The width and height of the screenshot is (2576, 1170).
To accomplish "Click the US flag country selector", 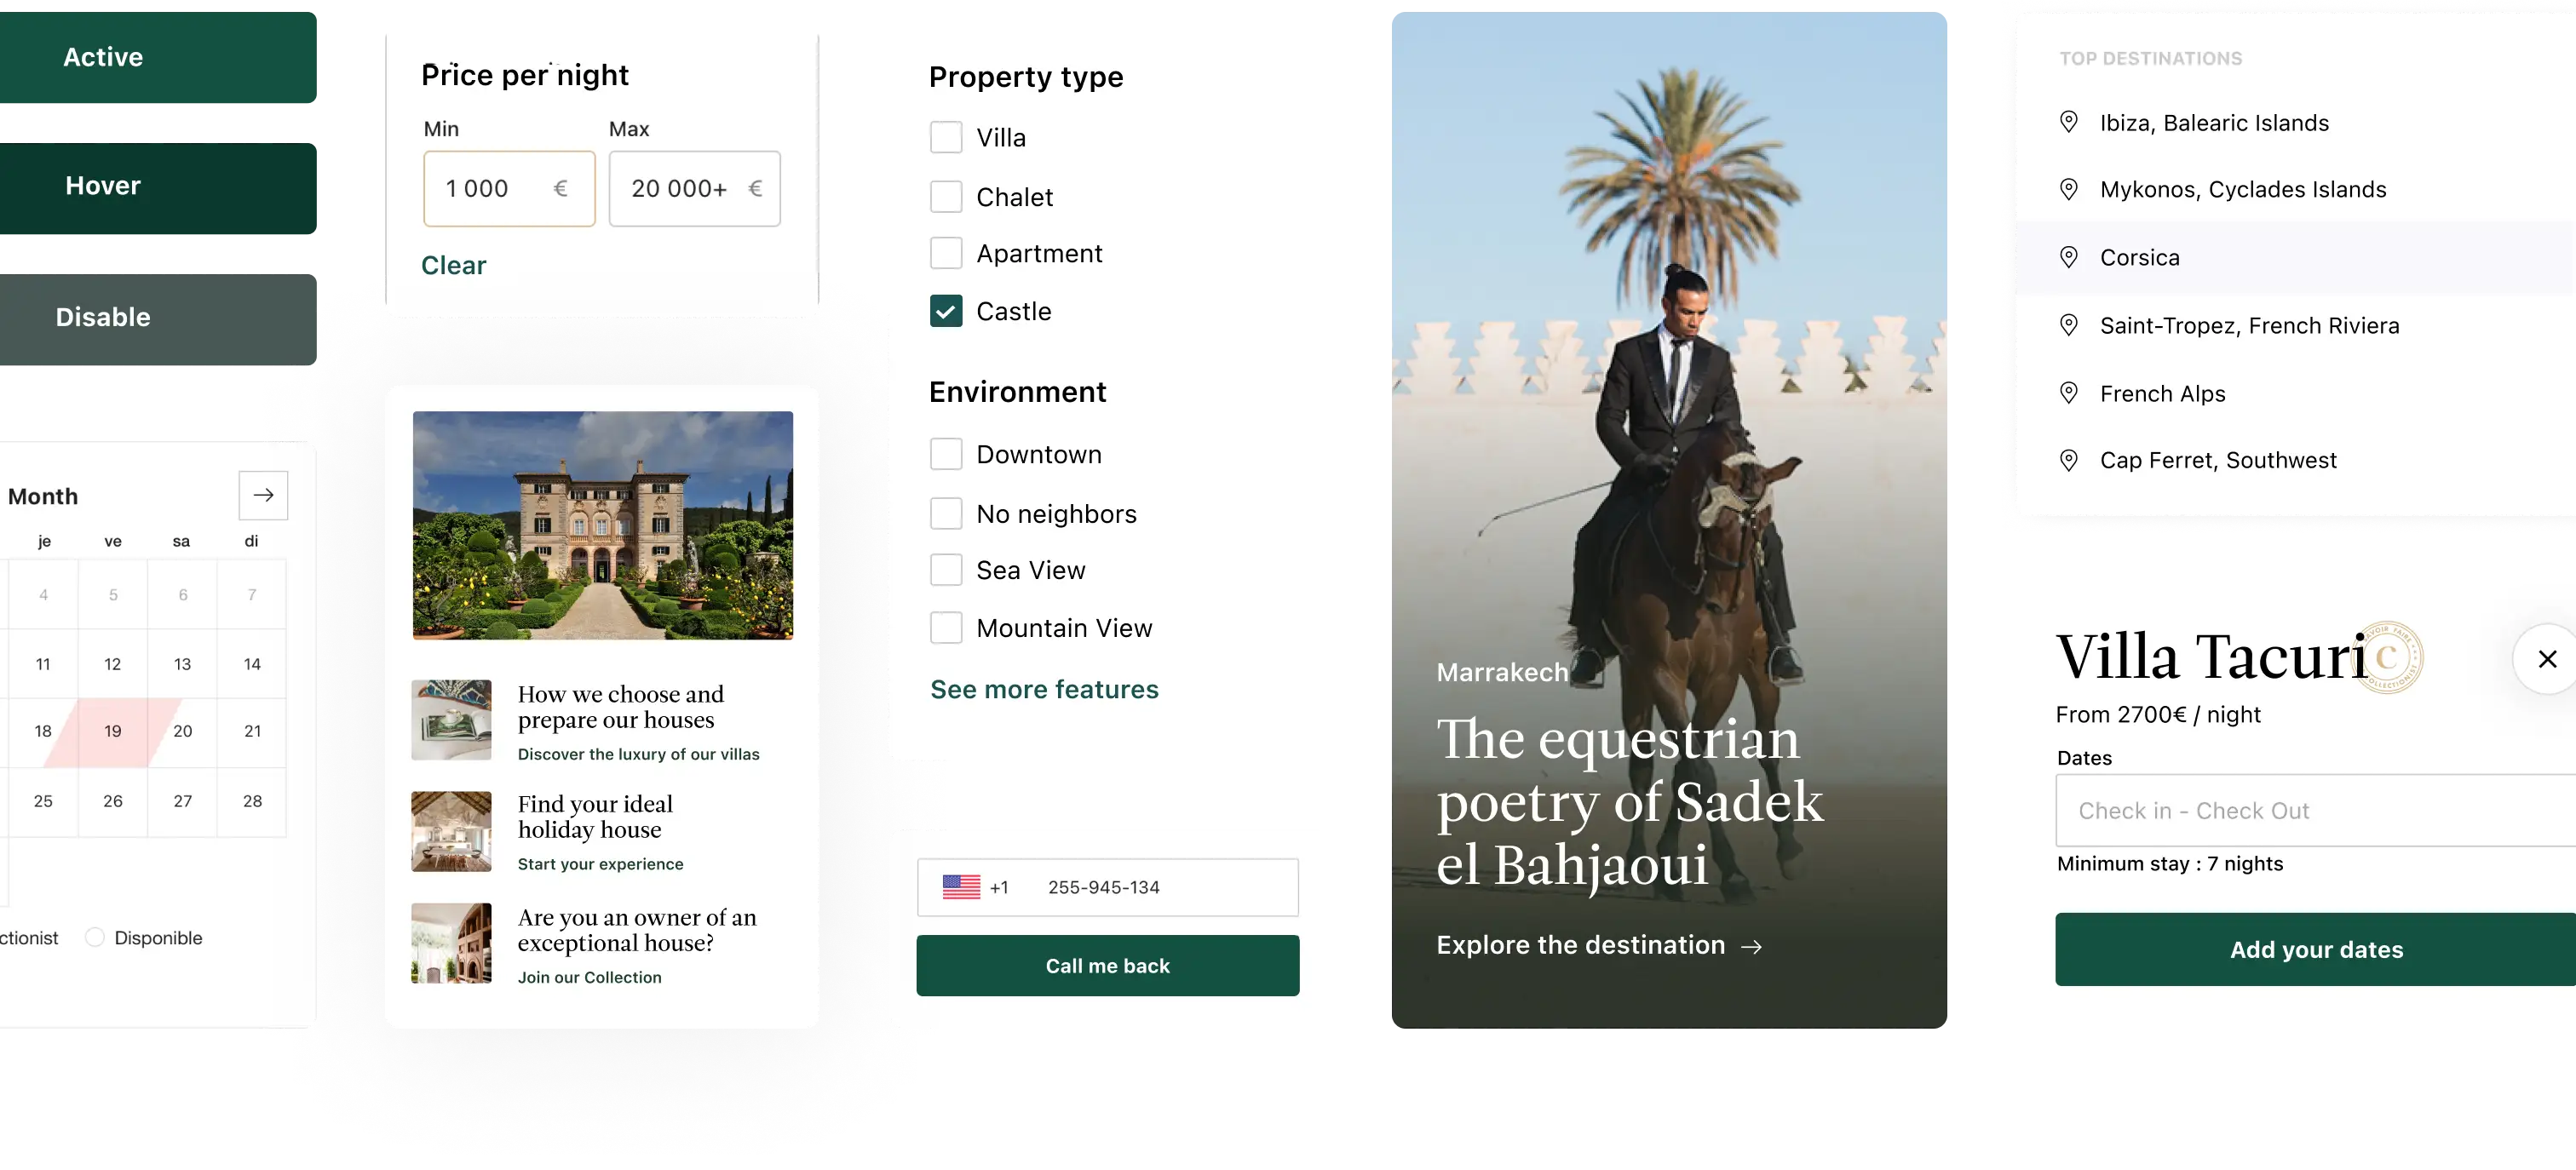I will (961, 887).
